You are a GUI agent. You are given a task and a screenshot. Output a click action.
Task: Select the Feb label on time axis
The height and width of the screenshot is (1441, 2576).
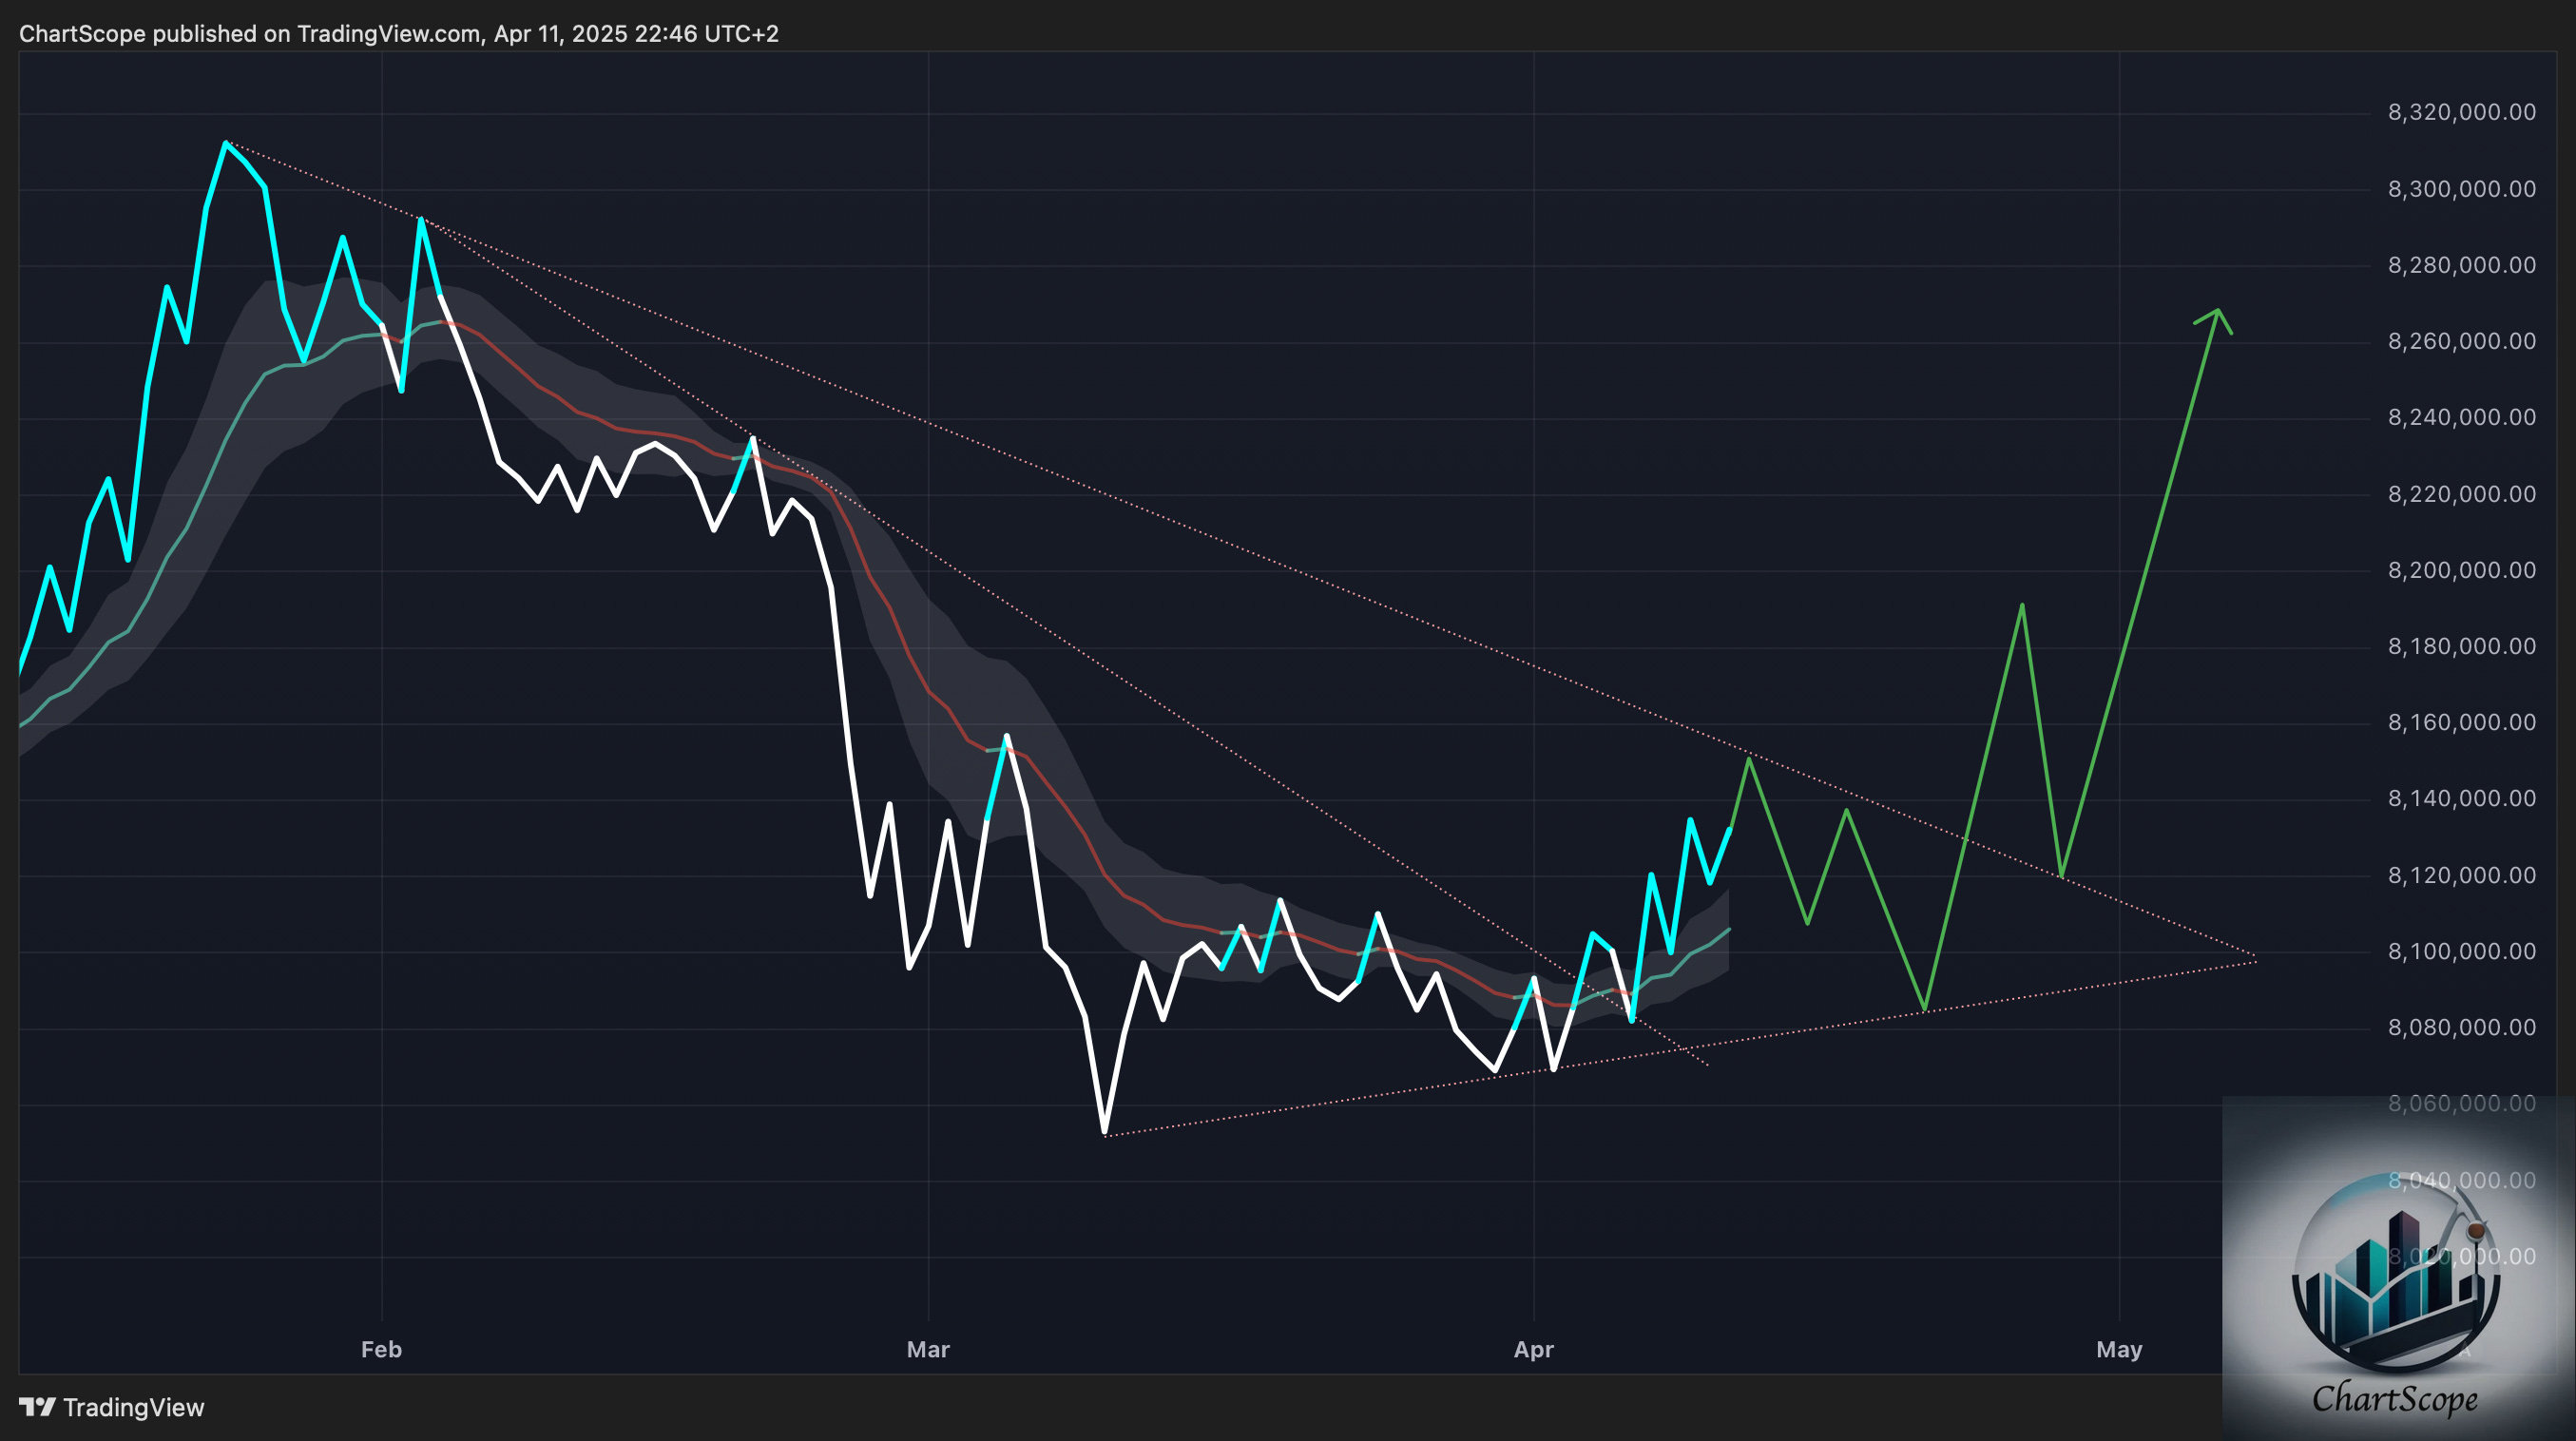(x=381, y=1349)
